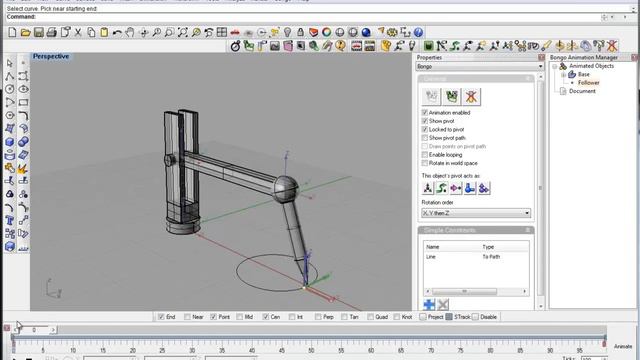Undo the last action
Screen dimensions: 640x360
pyautogui.click(x=117, y=32)
